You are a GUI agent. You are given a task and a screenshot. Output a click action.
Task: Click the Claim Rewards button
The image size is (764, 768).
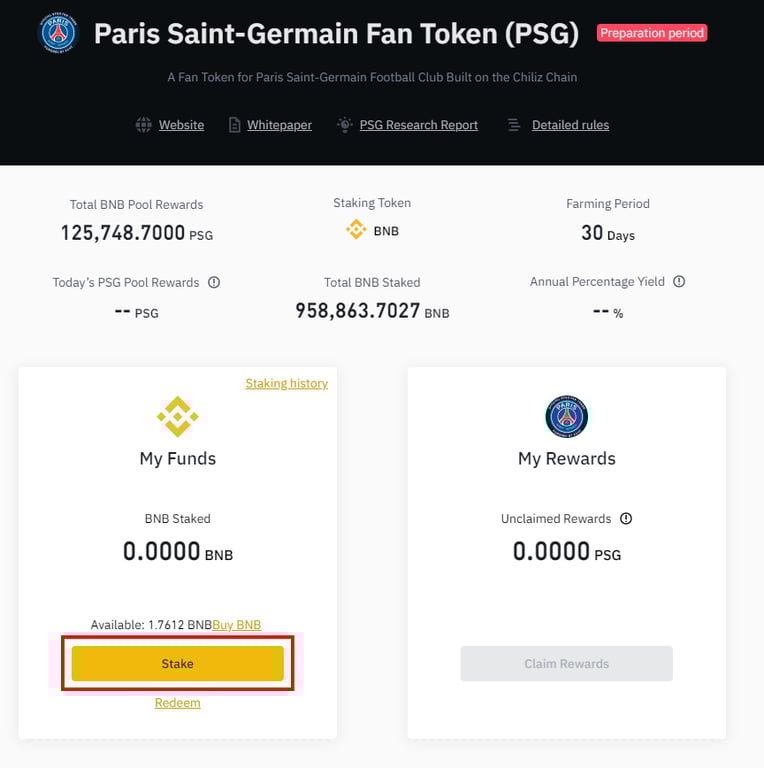point(567,664)
